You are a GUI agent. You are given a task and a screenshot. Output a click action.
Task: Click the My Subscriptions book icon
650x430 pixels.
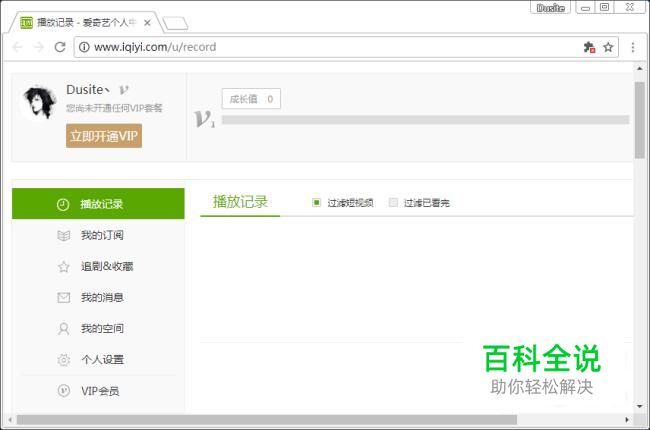(63, 236)
